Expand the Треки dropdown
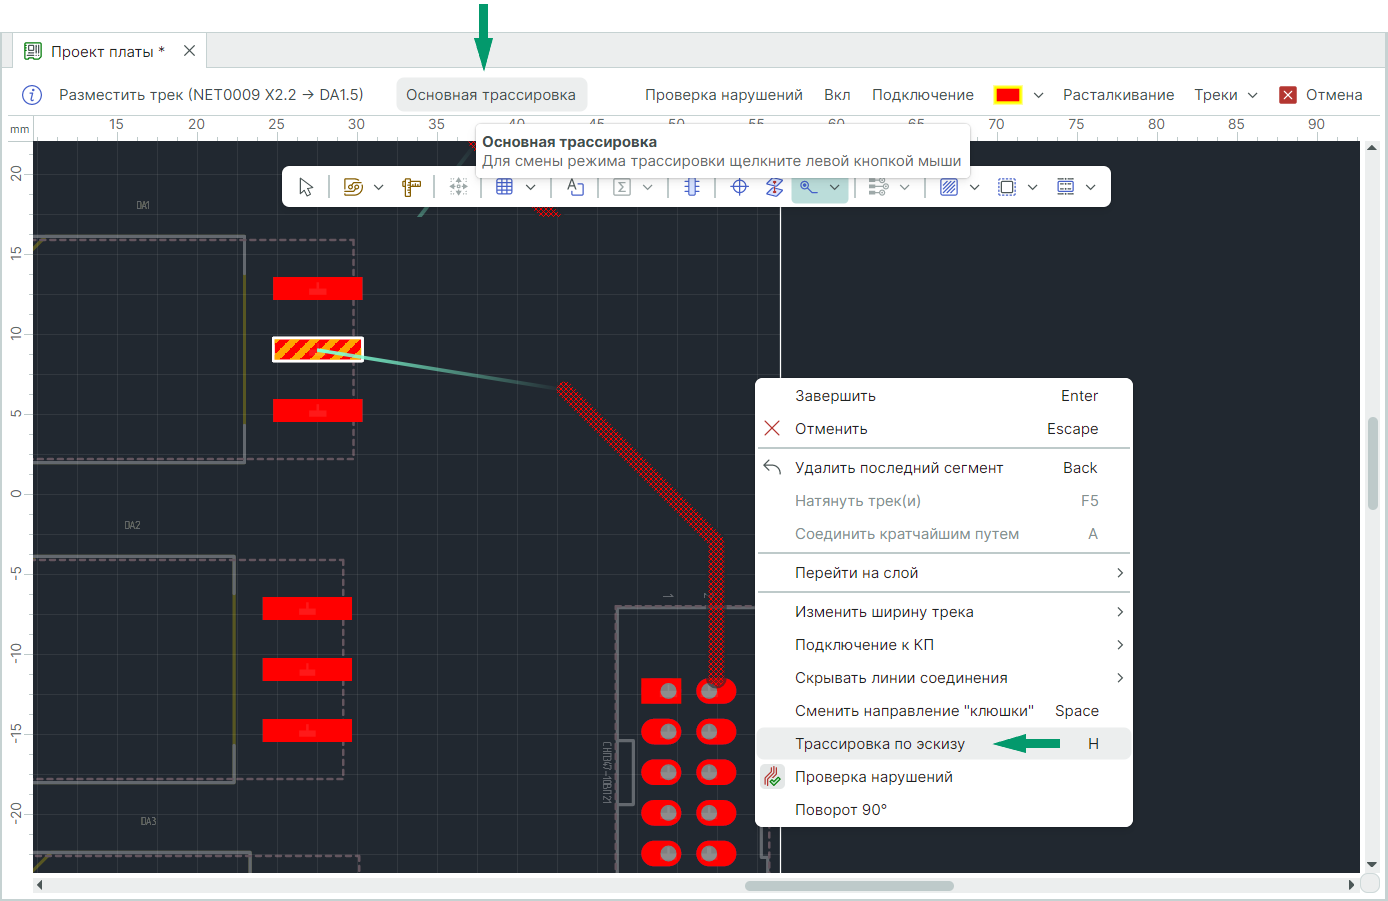1388x901 pixels. click(x=1225, y=95)
